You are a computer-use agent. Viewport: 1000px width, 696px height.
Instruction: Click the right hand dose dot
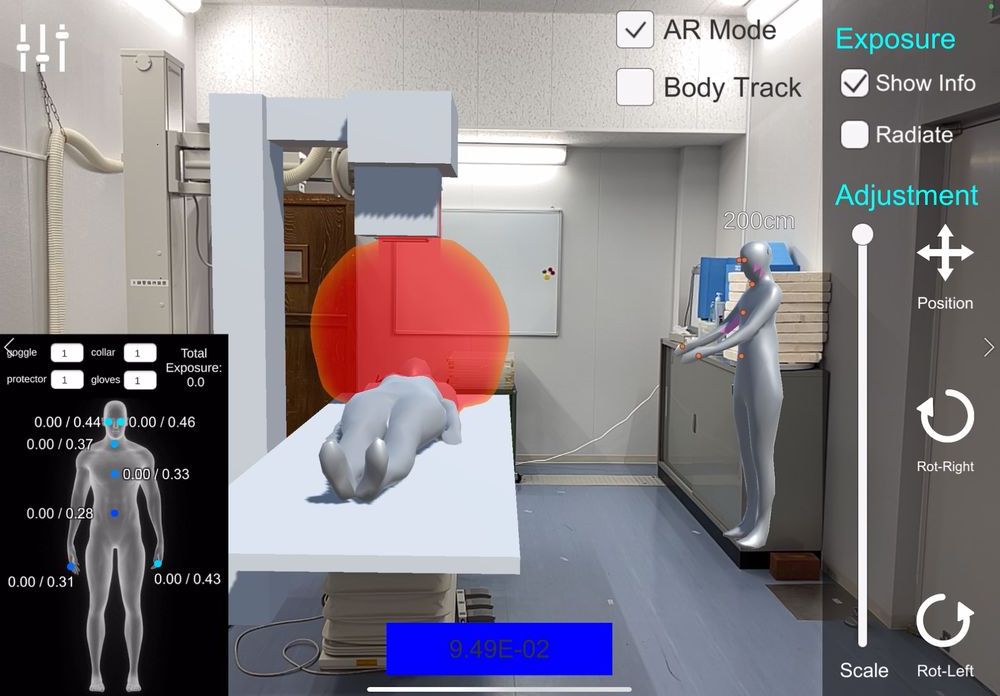pyautogui.click(x=71, y=566)
